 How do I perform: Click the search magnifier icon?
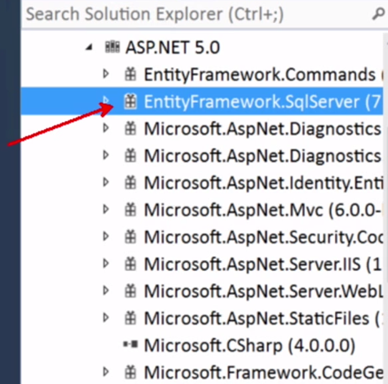tap(378, 15)
